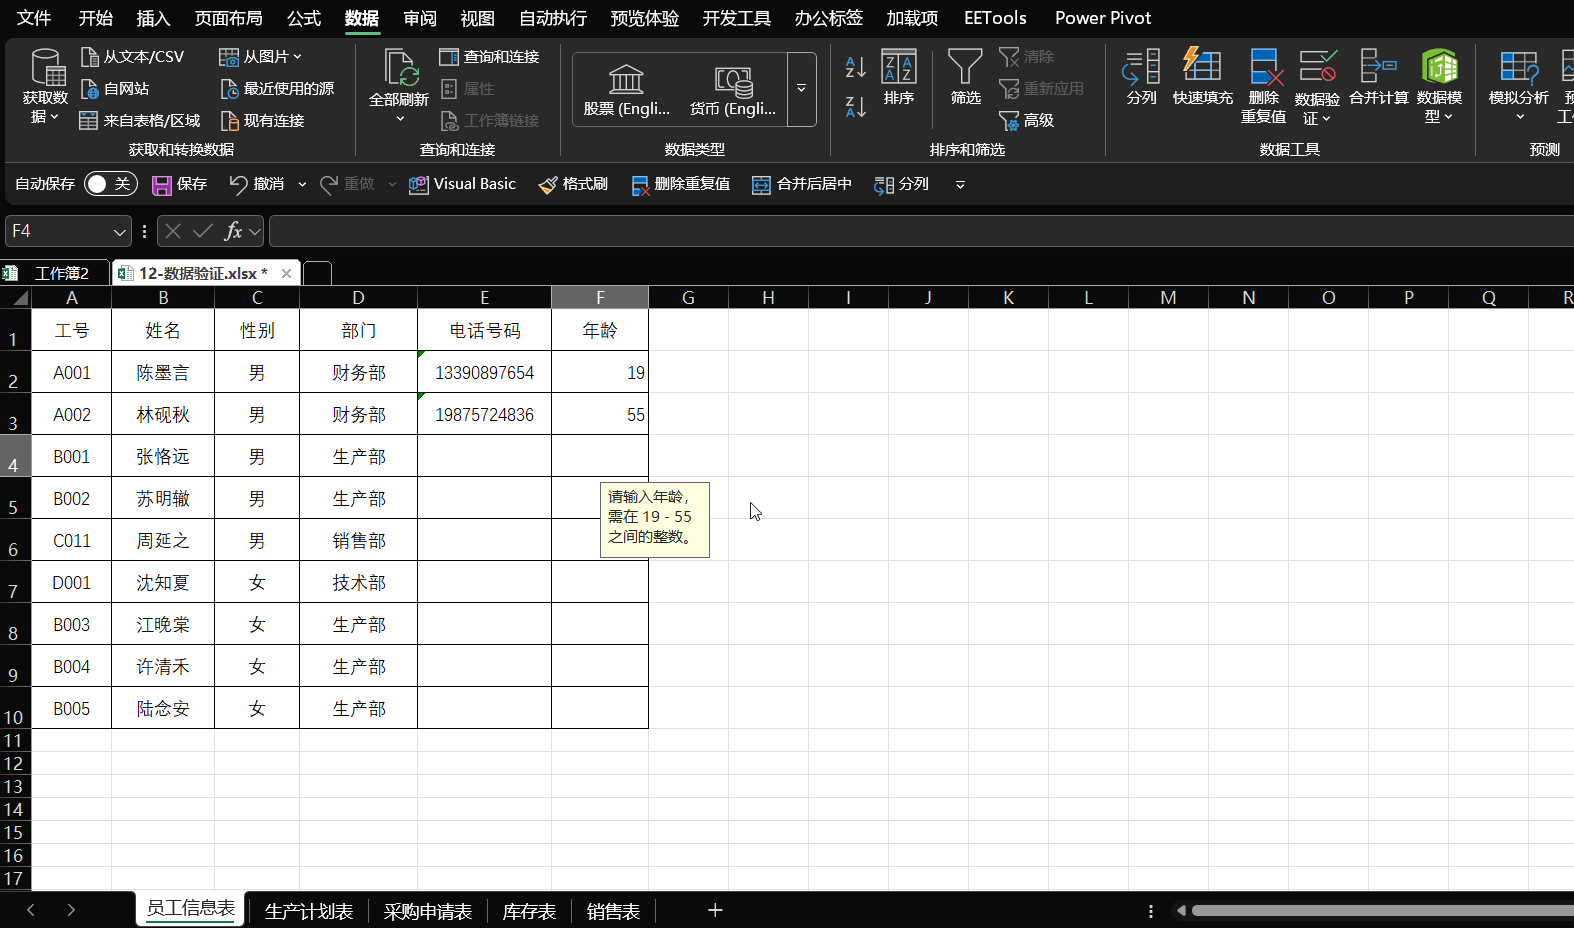Click the 全部刷新 icon
Viewport: 1574px width, 928px height.
tap(399, 68)
